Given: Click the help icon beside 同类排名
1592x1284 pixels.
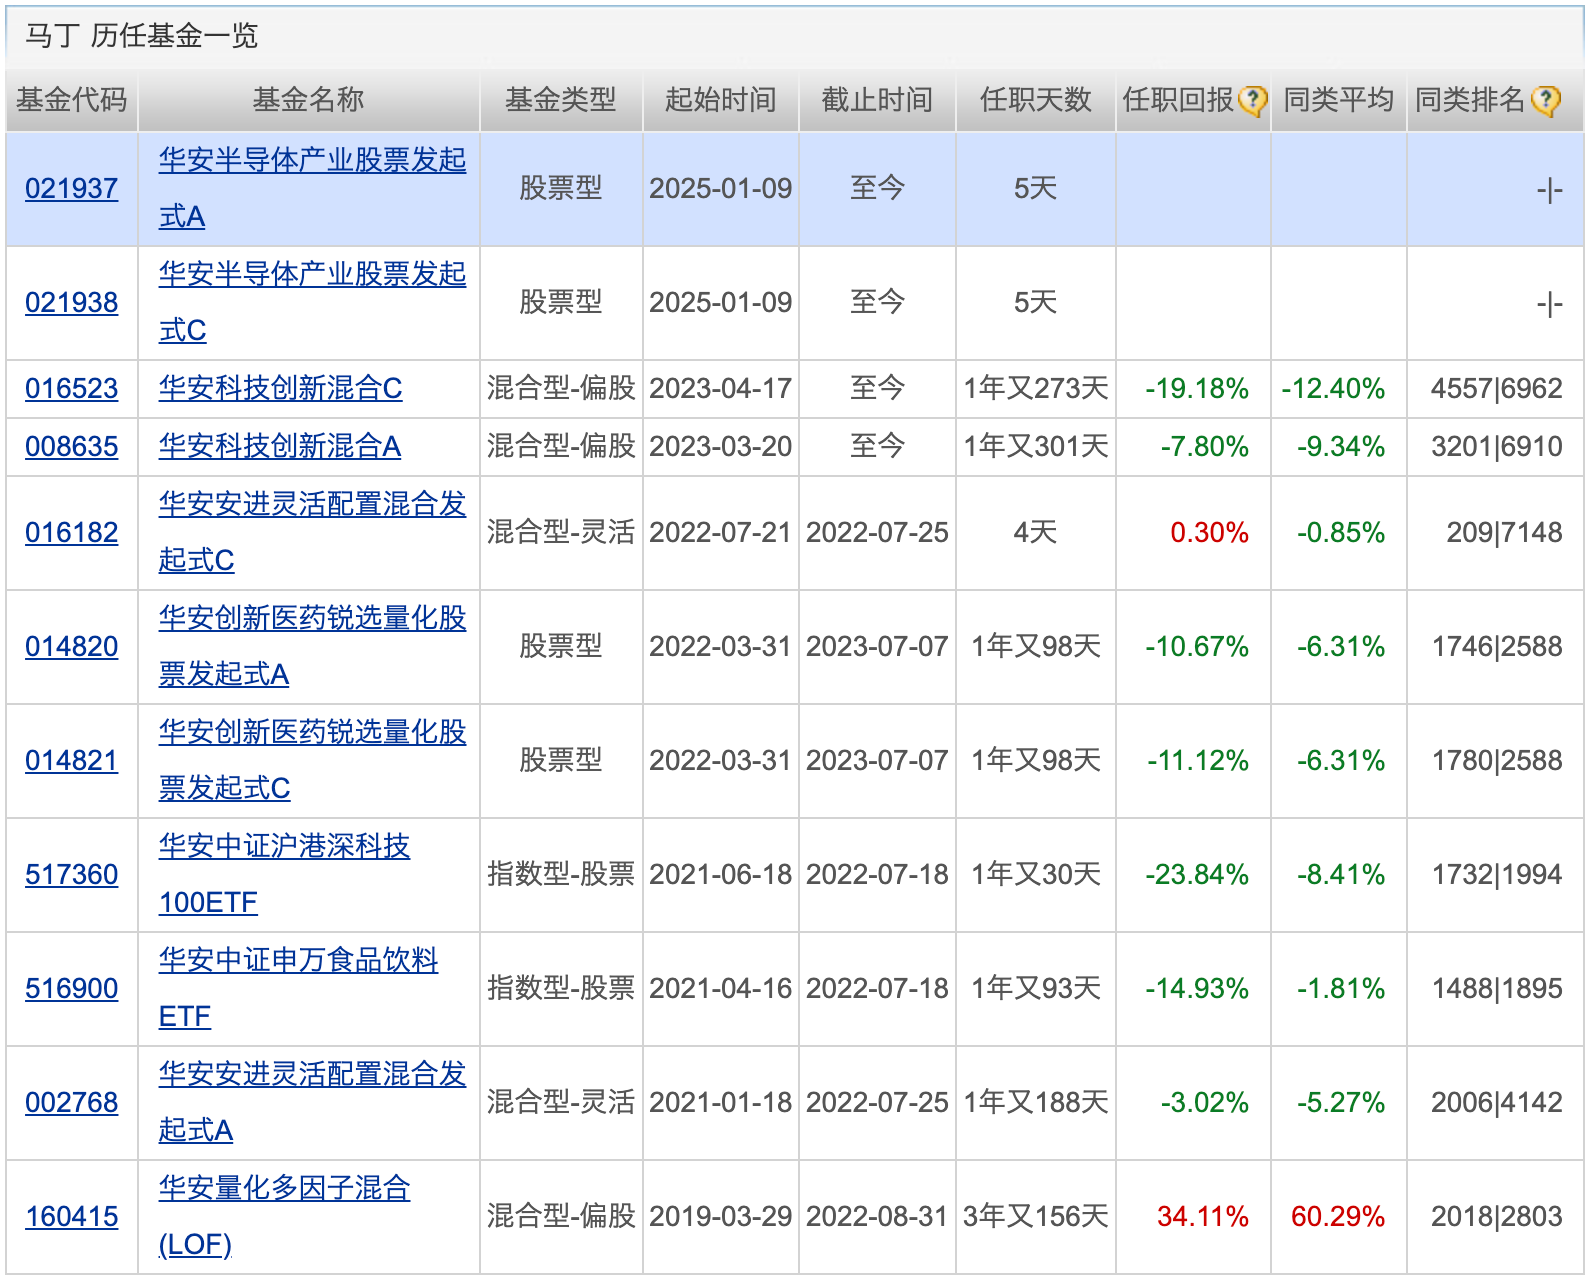Looking at the screenshot, I should [x=1545, y=100].
